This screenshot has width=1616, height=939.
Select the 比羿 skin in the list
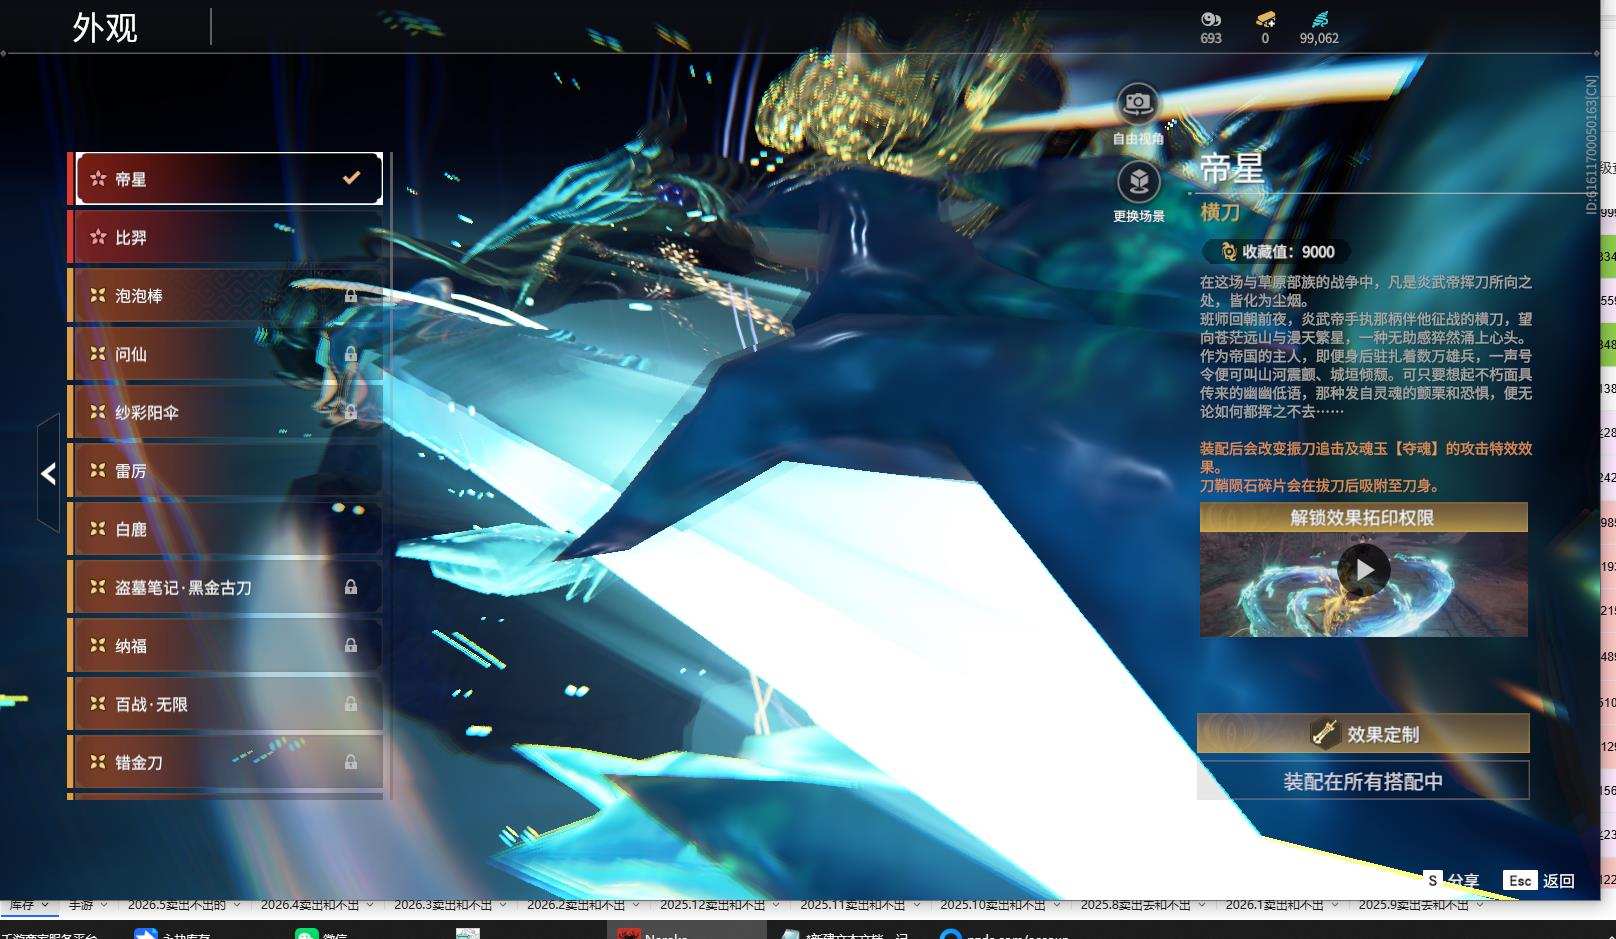[x=228, y=237]
